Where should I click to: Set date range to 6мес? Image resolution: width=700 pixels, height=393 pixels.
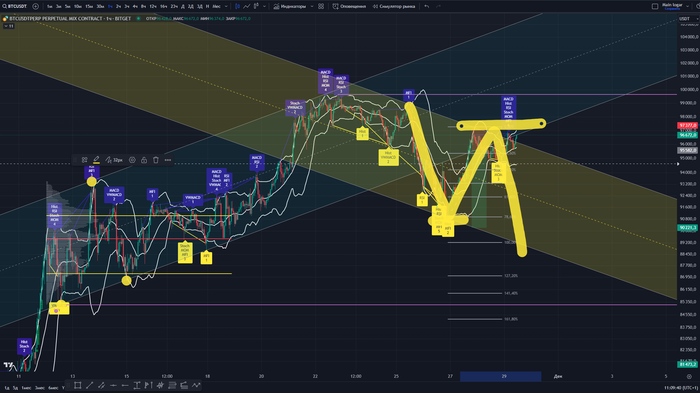(x=53, y=388)
